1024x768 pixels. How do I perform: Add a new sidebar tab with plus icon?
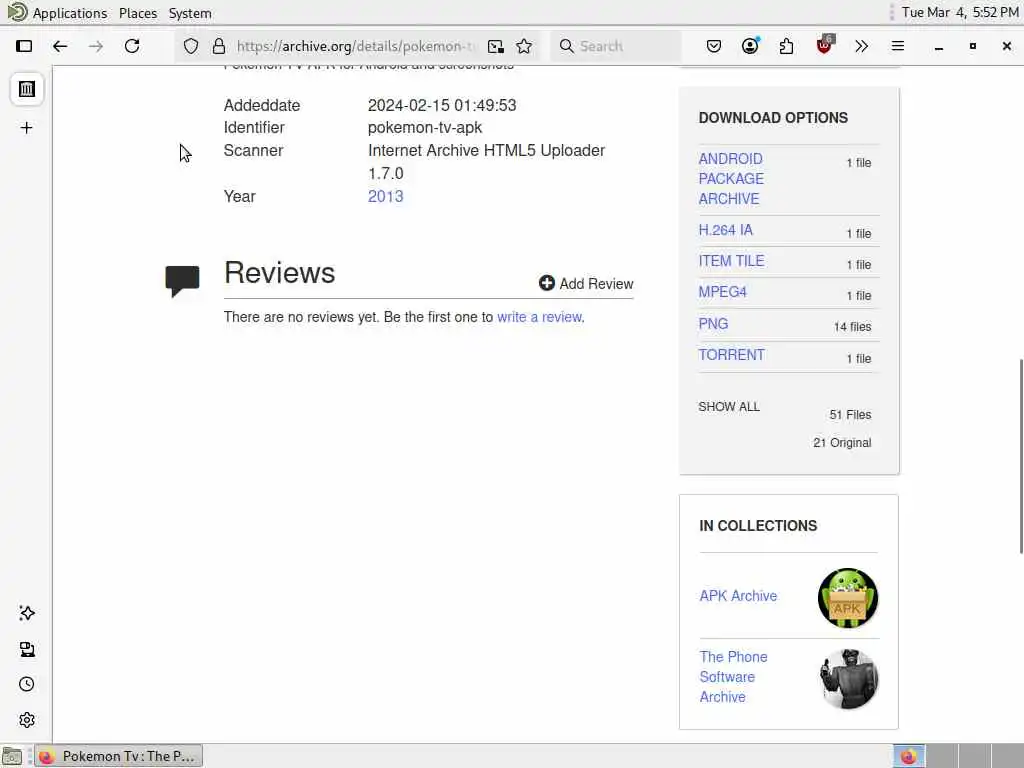point(27,127)
